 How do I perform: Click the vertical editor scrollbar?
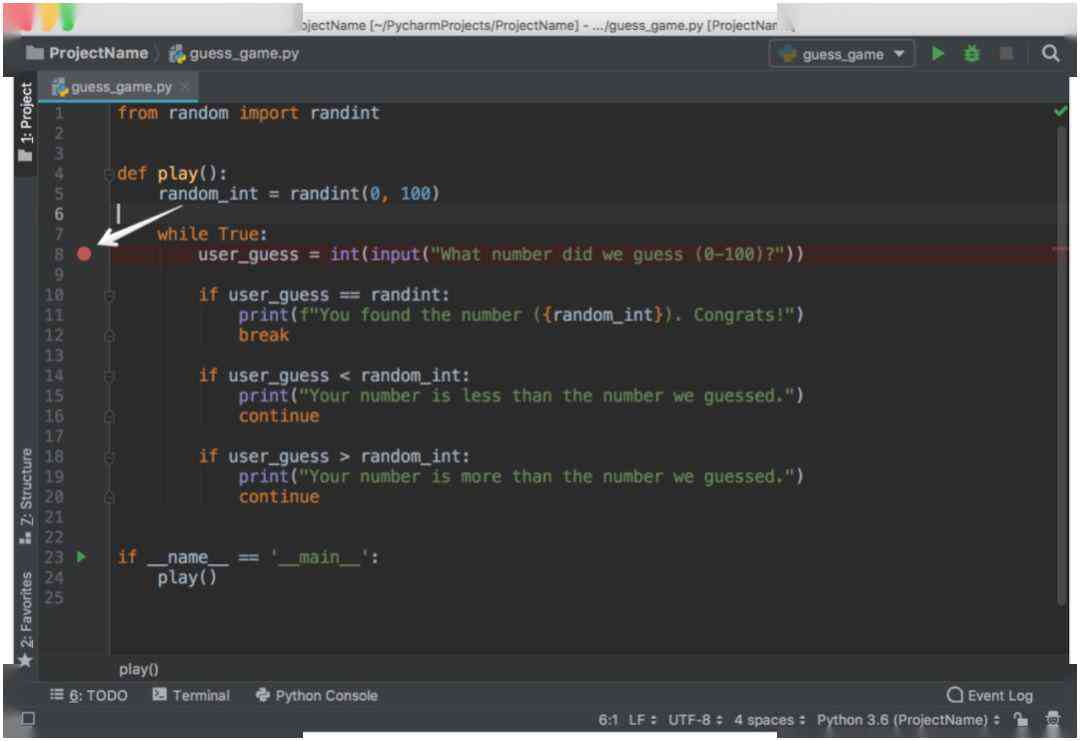pos(1061,365)
